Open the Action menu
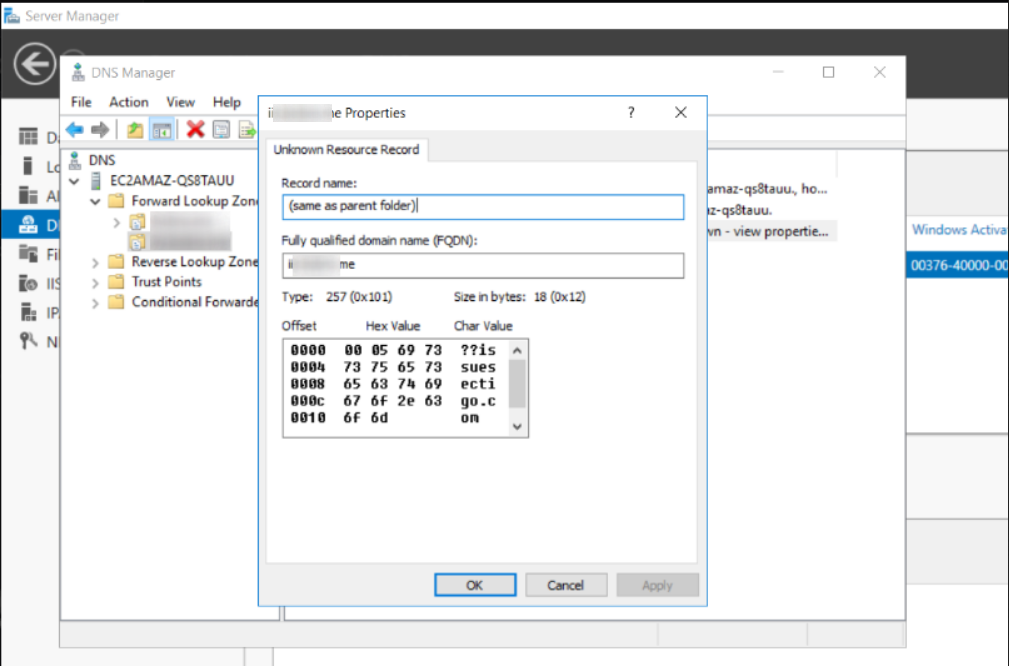 129,102
